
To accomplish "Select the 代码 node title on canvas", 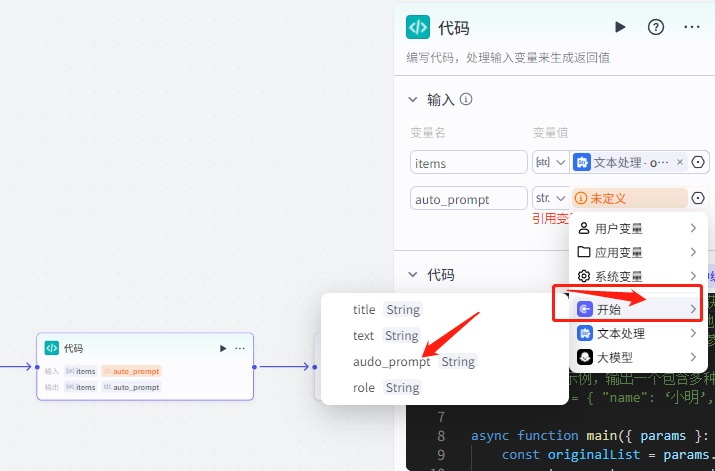I will point(73,349).
